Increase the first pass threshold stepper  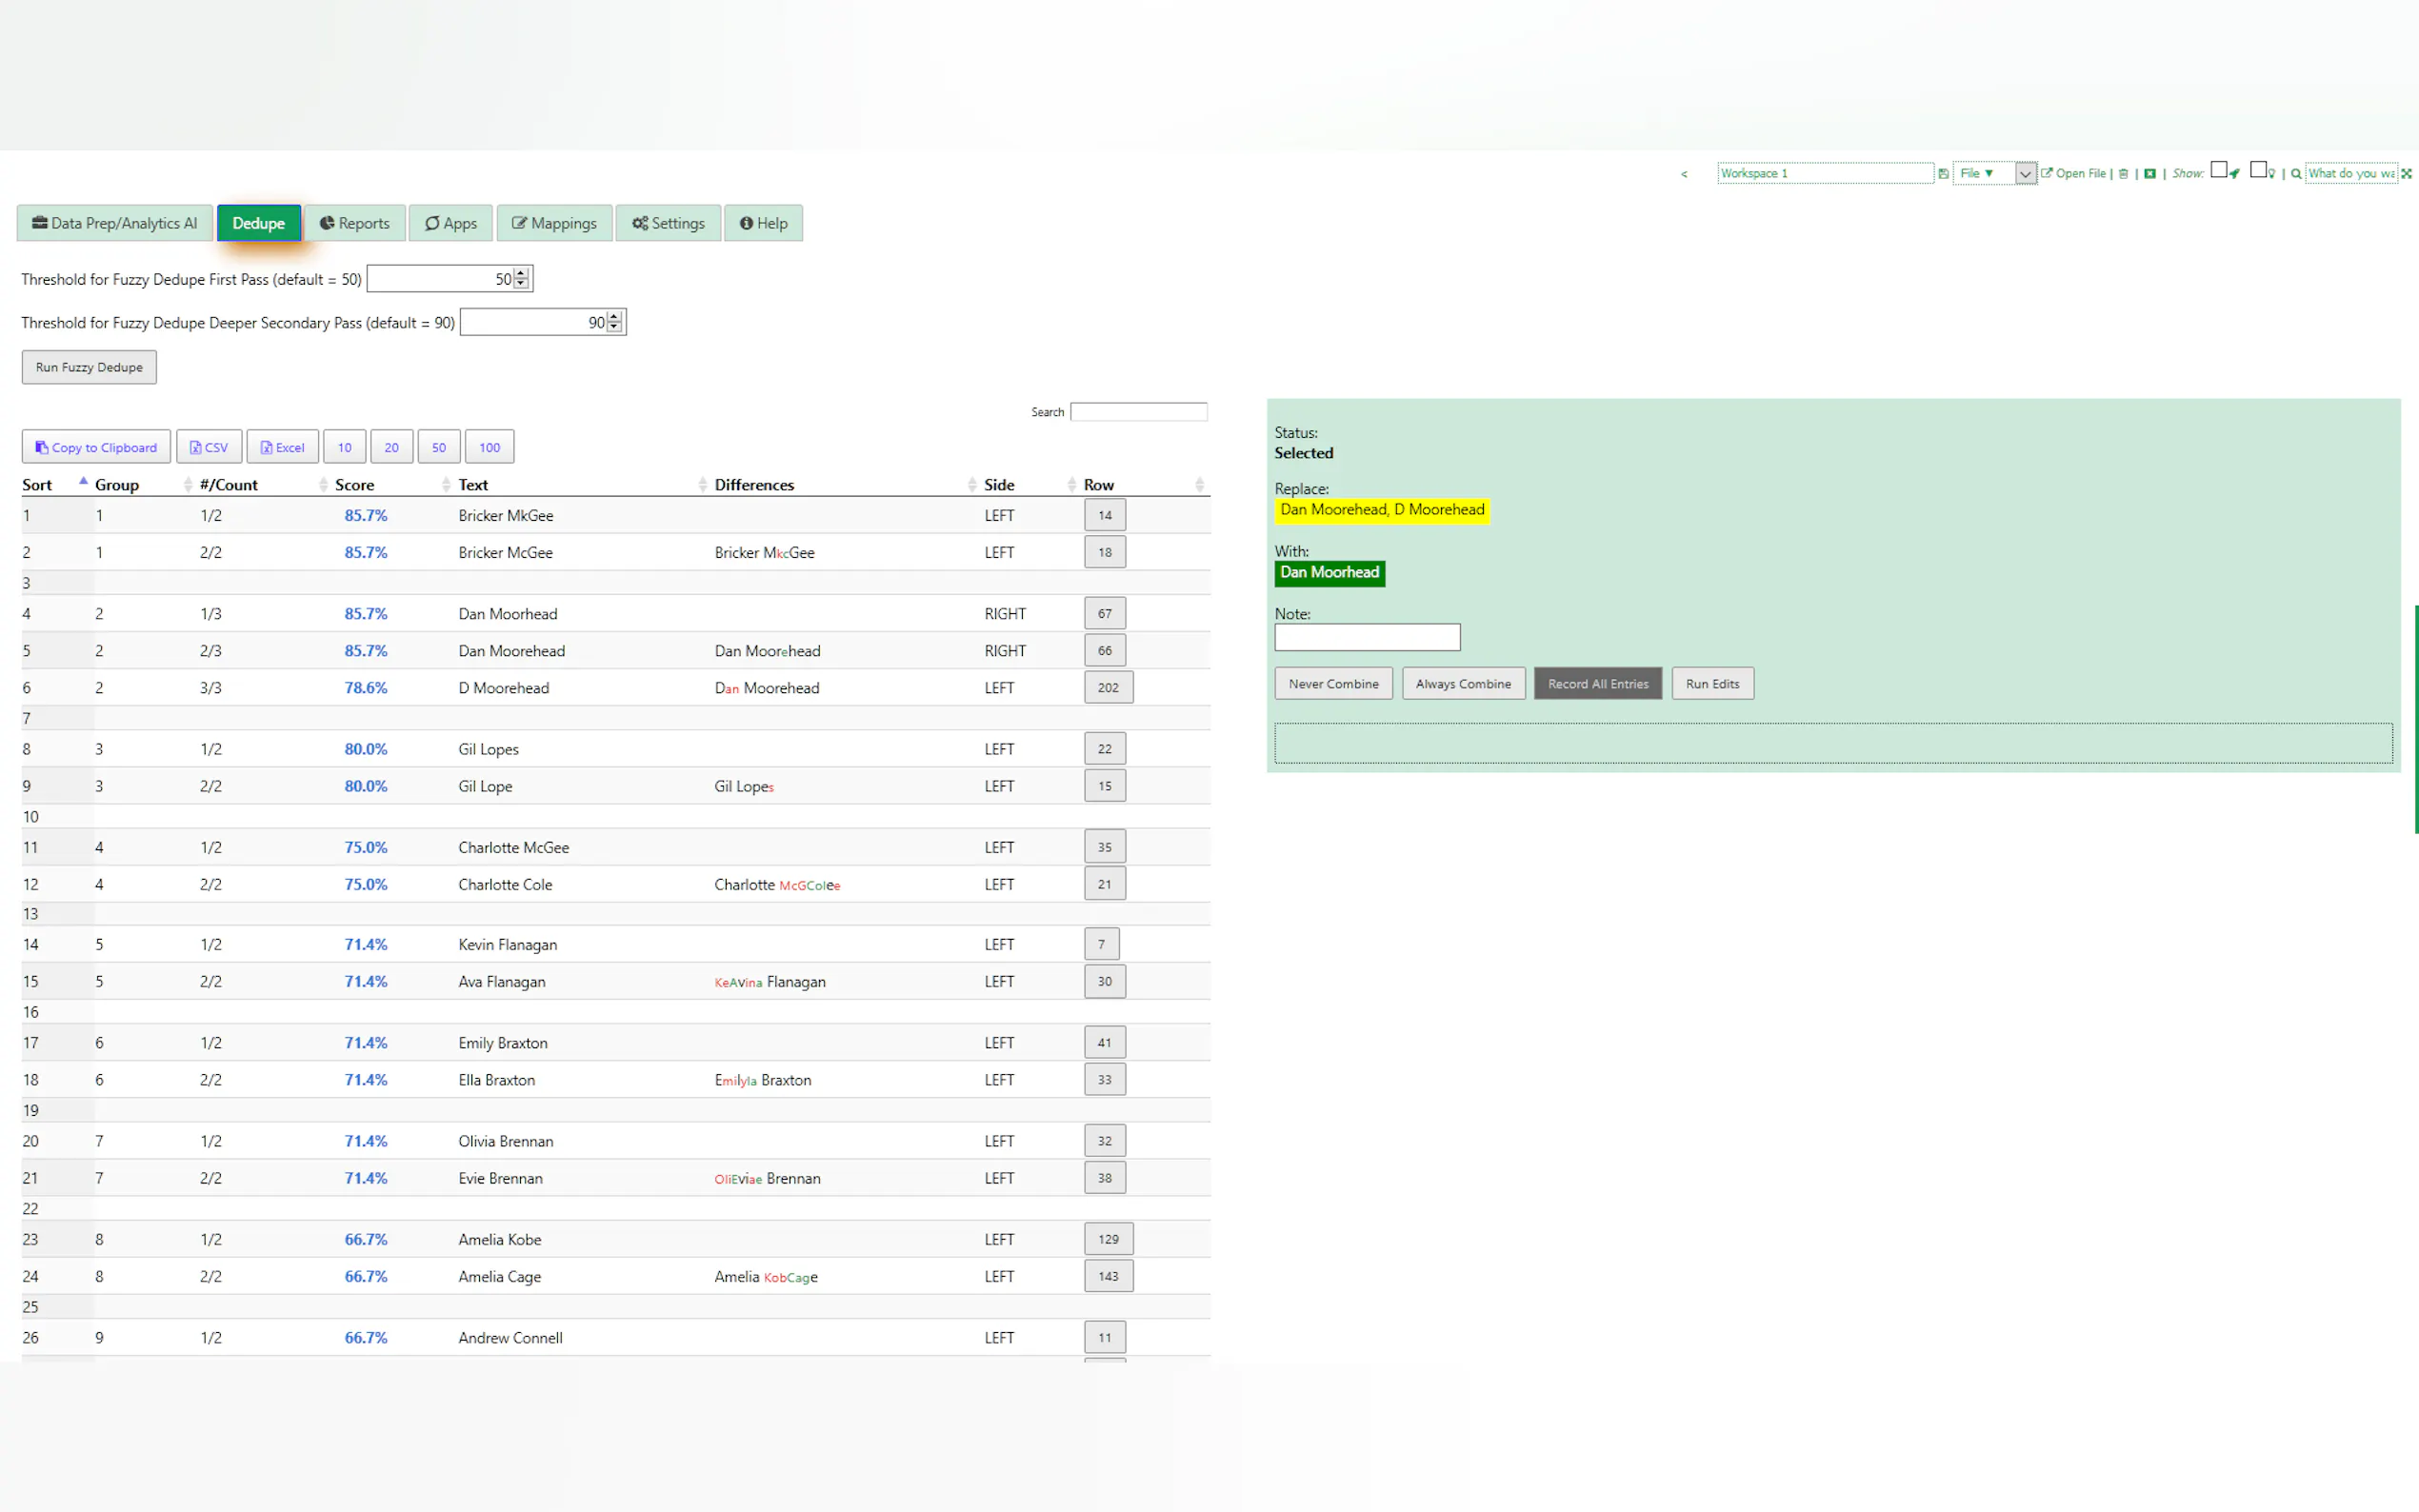click(521, 273)
